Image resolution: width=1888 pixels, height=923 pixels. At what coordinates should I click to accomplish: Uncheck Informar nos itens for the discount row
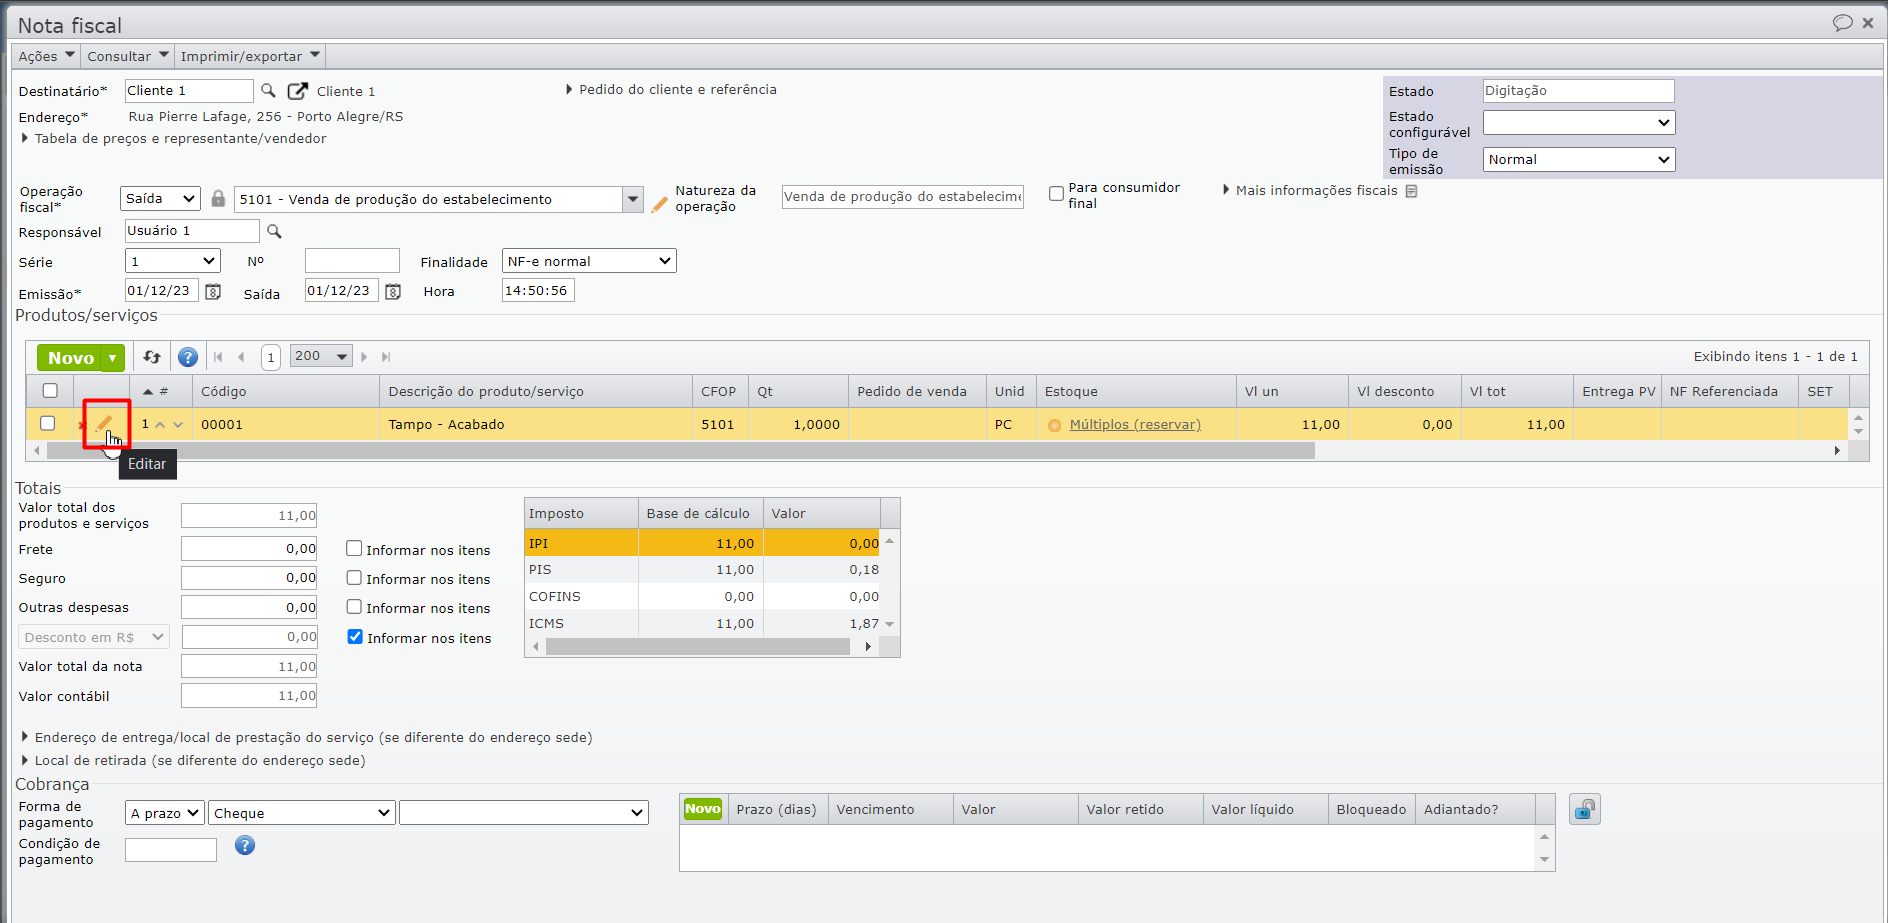(355, 637)
